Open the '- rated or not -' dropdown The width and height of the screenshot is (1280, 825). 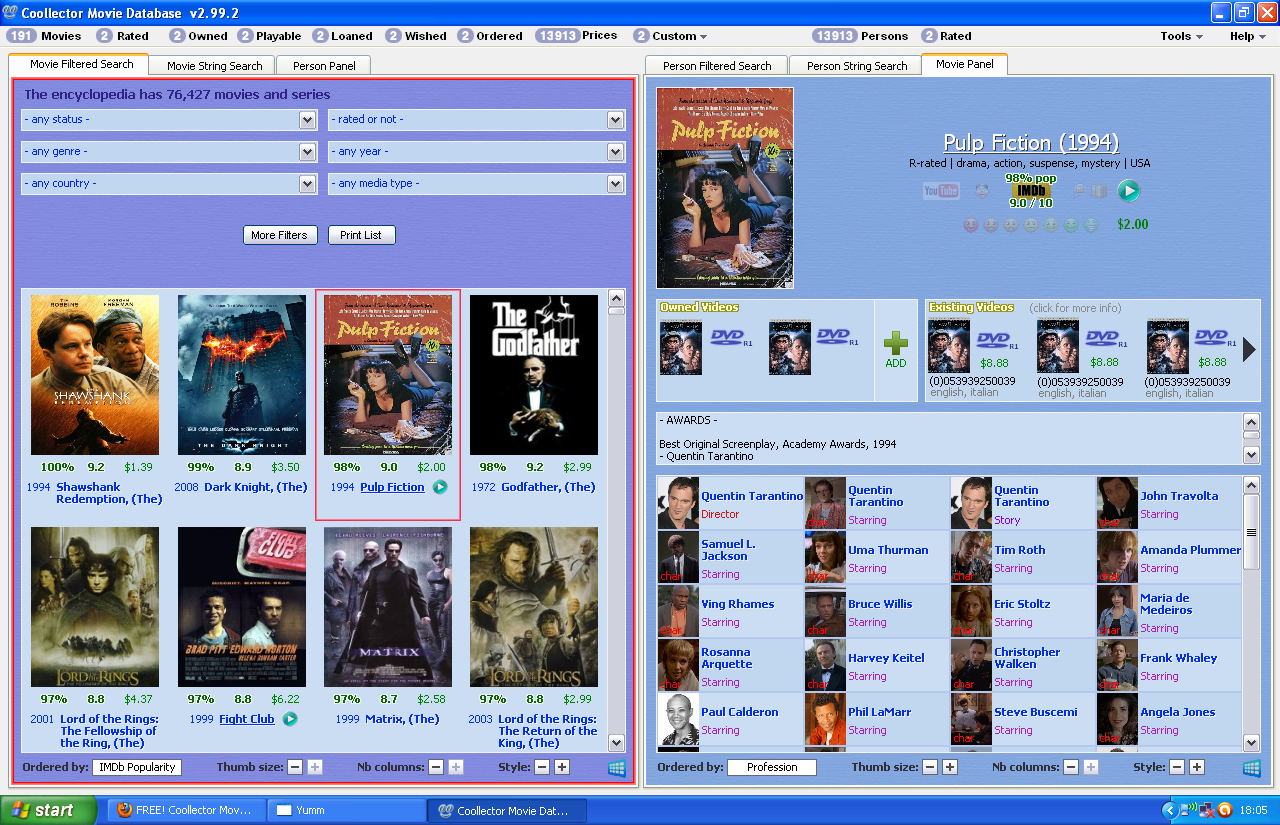click(477, 120)
